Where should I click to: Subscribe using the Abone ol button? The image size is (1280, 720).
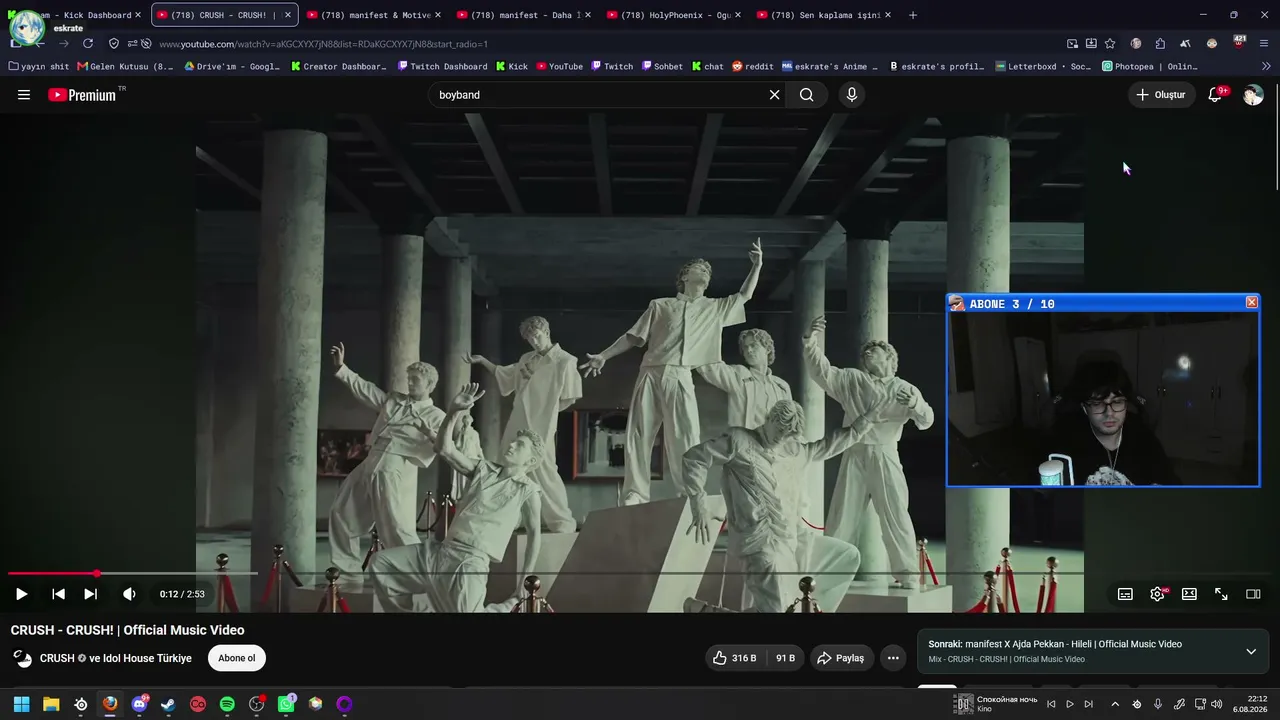(x=237, y=658)
